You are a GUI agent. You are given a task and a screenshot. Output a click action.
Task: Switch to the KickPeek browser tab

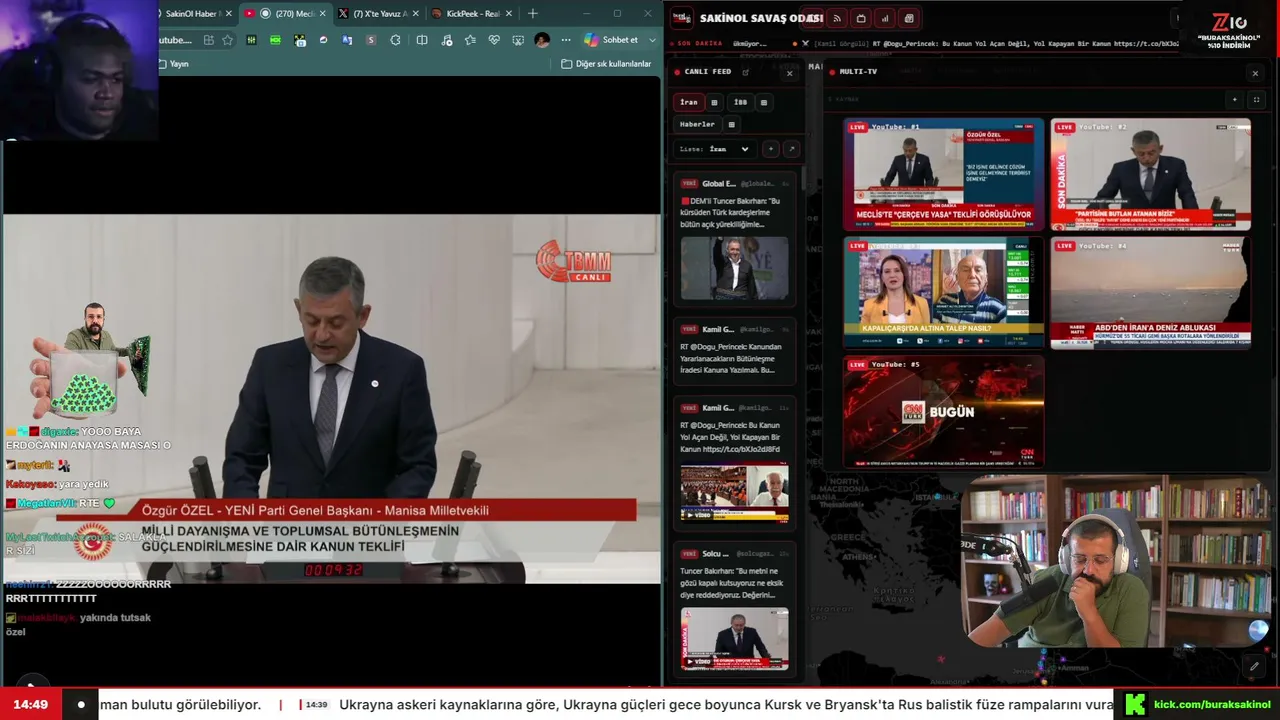[x=473, y=14]
